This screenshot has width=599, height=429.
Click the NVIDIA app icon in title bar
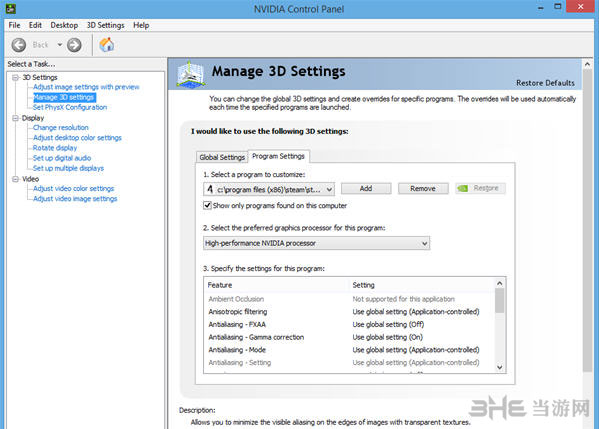pos(11,8)
